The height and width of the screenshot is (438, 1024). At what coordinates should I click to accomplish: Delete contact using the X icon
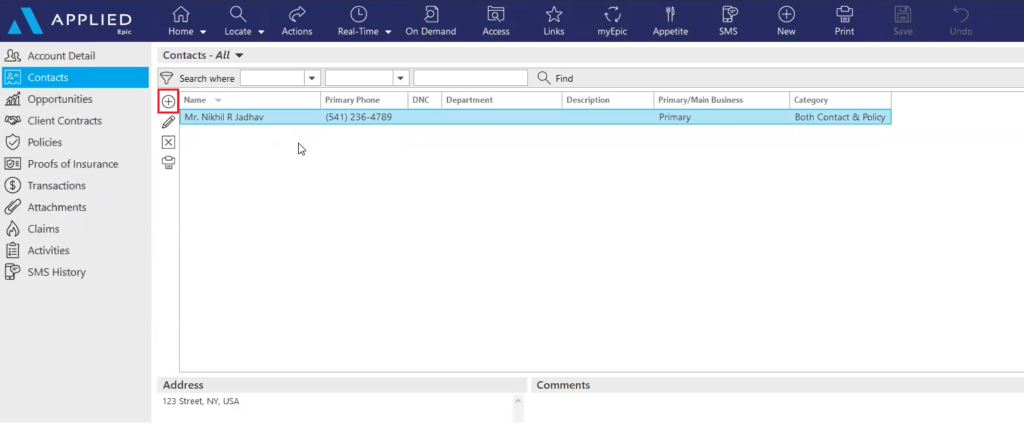coord(168,142)
